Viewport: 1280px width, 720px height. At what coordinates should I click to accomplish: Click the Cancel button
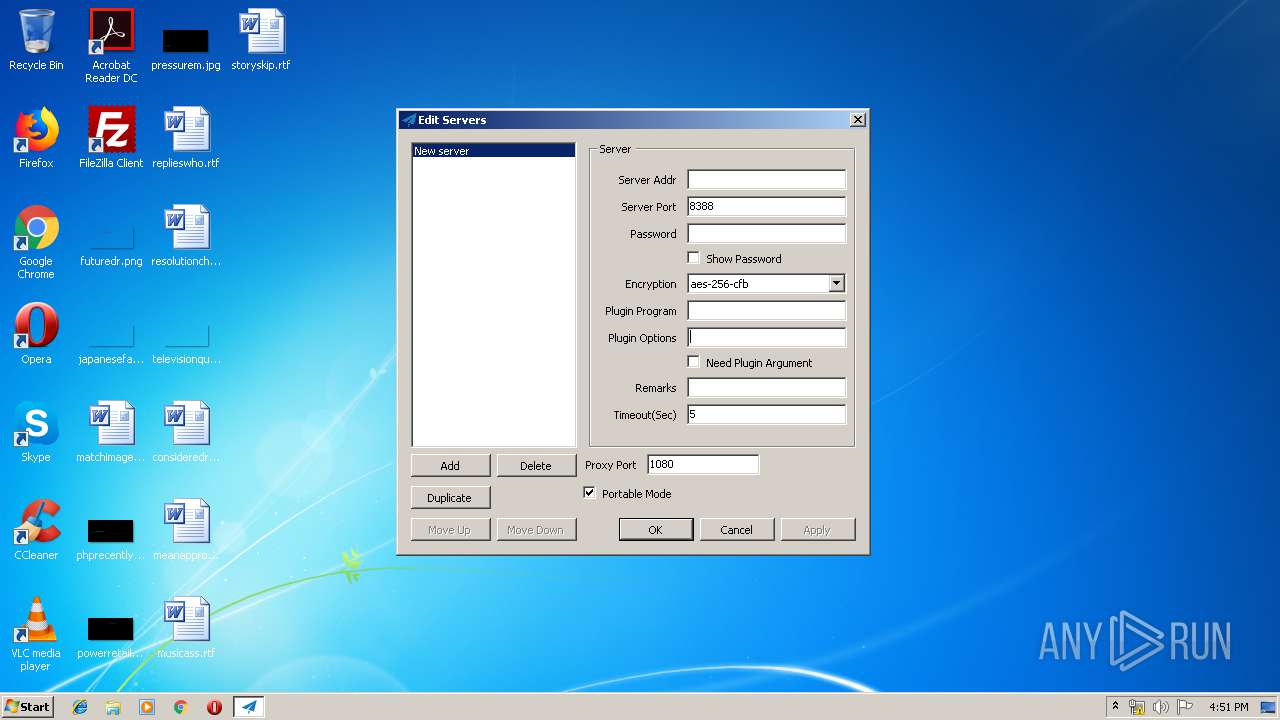736,529
